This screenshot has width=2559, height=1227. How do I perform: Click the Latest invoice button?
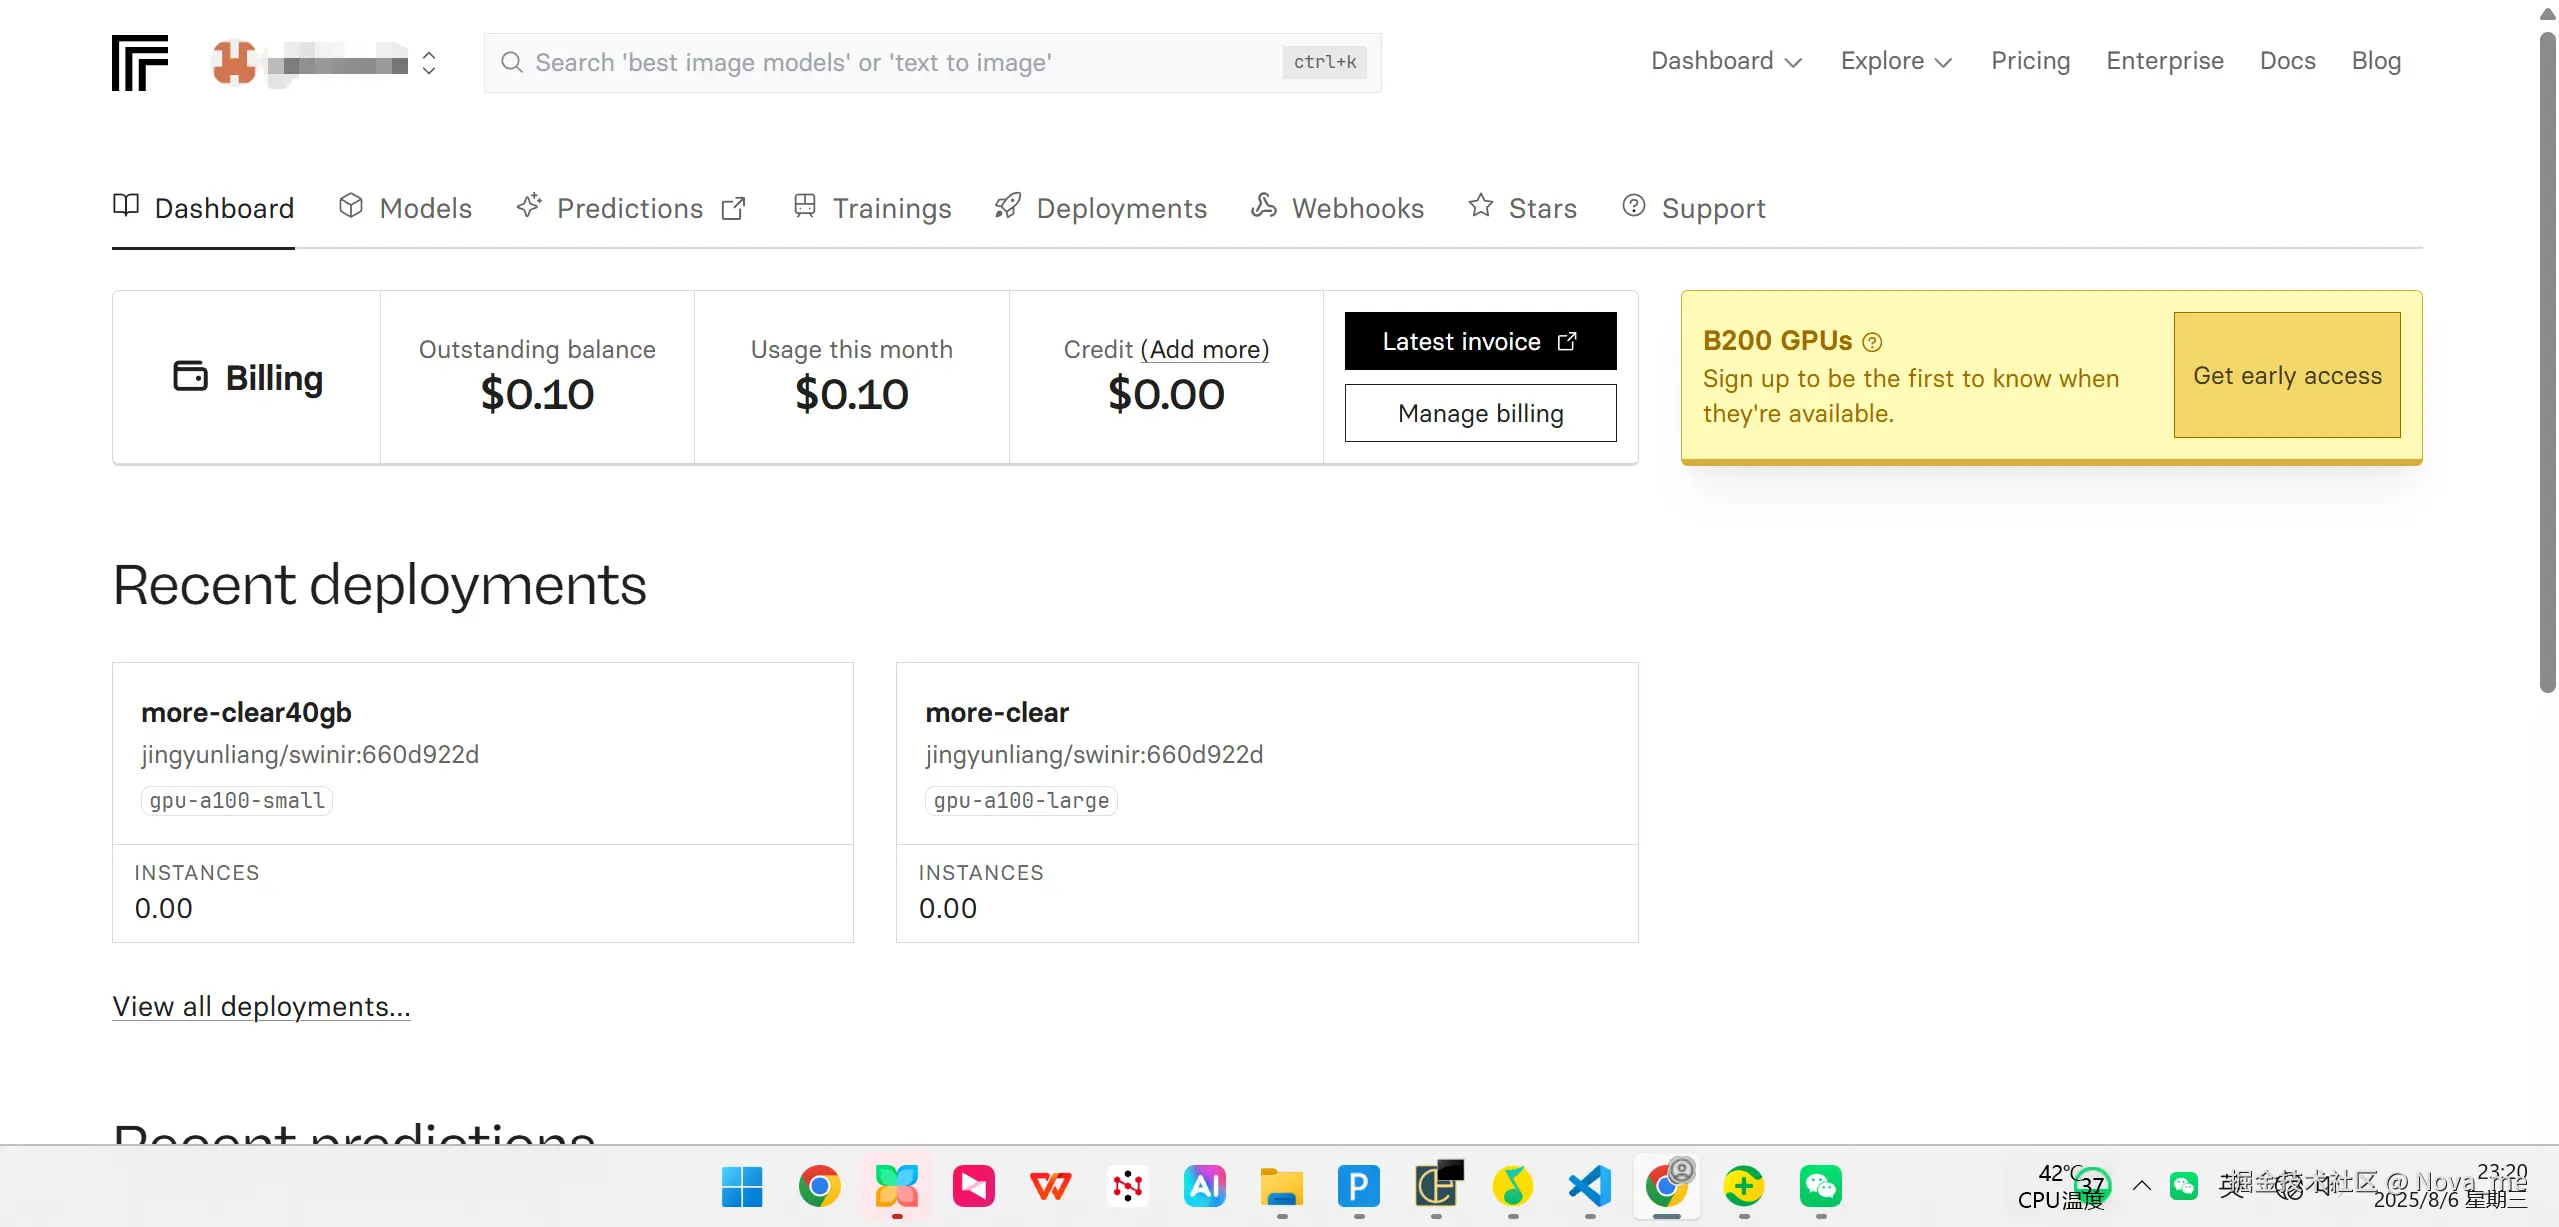pyautogui.click(x=1480, y=341)
